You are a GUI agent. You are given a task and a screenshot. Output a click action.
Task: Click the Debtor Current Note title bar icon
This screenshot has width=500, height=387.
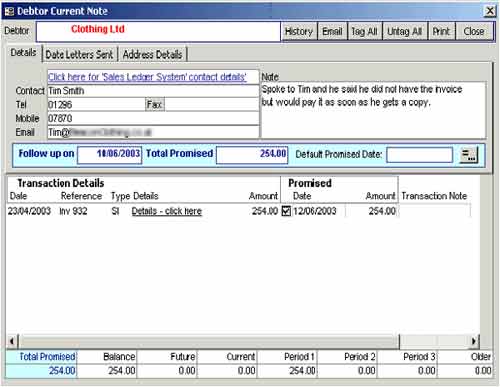point(9,11)
